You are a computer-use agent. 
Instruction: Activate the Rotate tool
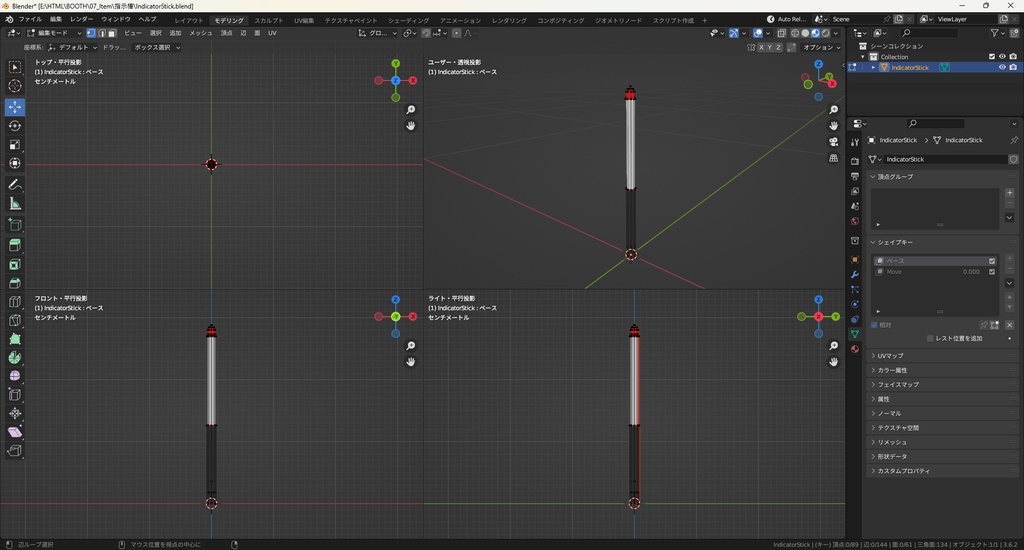(14, 125)
